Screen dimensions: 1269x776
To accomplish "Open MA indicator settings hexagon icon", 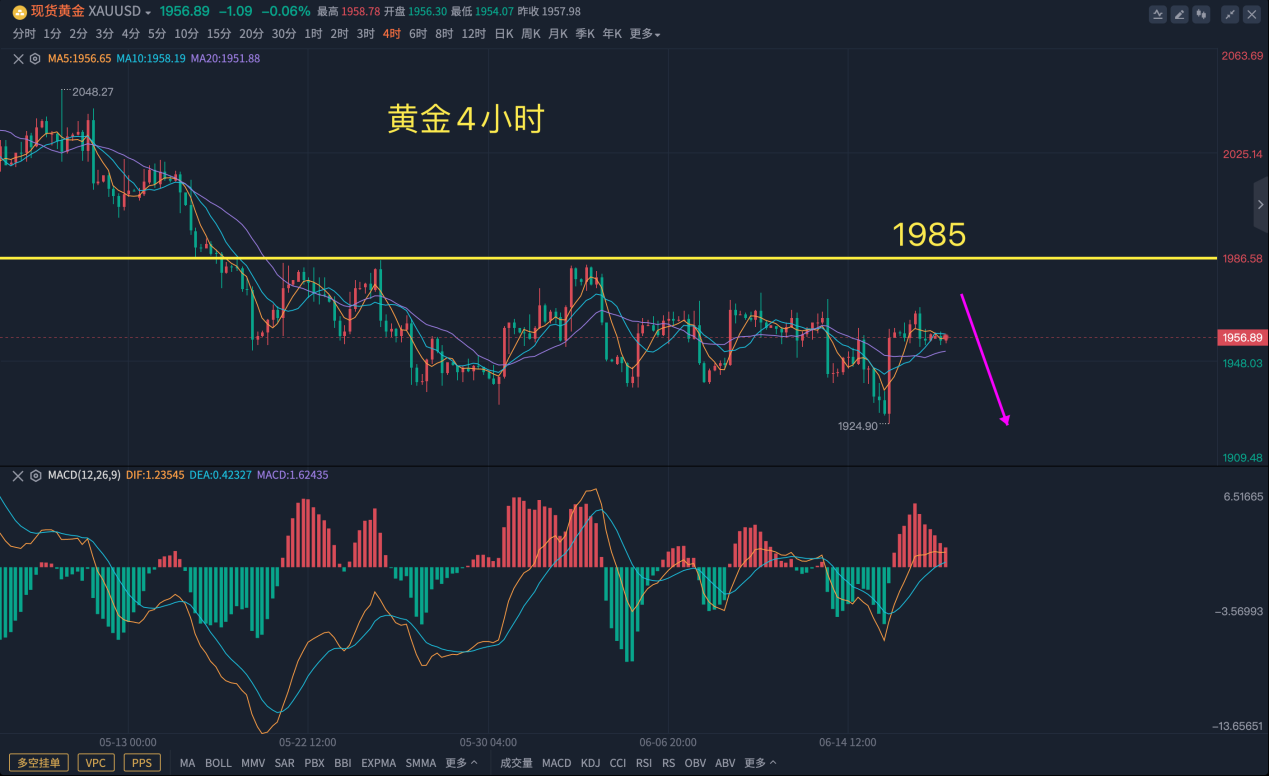I will 35,59.
